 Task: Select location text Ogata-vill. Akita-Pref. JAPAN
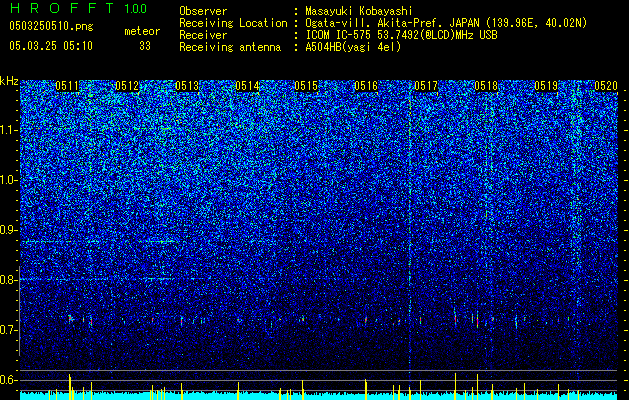pos(392,23)
